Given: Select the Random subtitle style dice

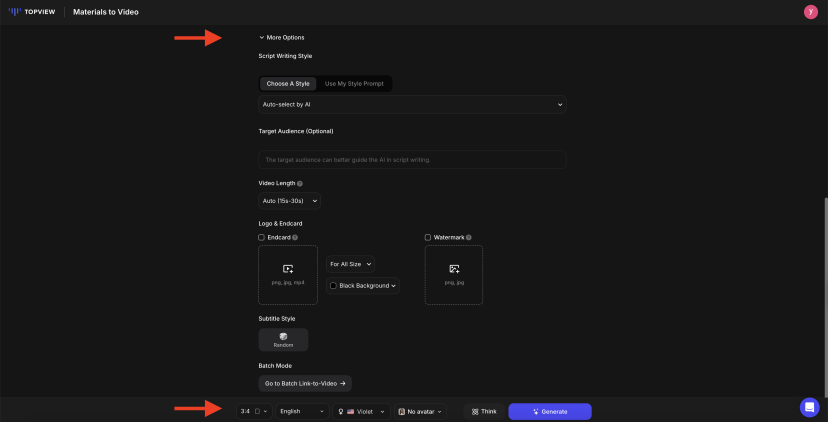Looking at the screenshot, I should pyautogui.click(x=283, y=337).
